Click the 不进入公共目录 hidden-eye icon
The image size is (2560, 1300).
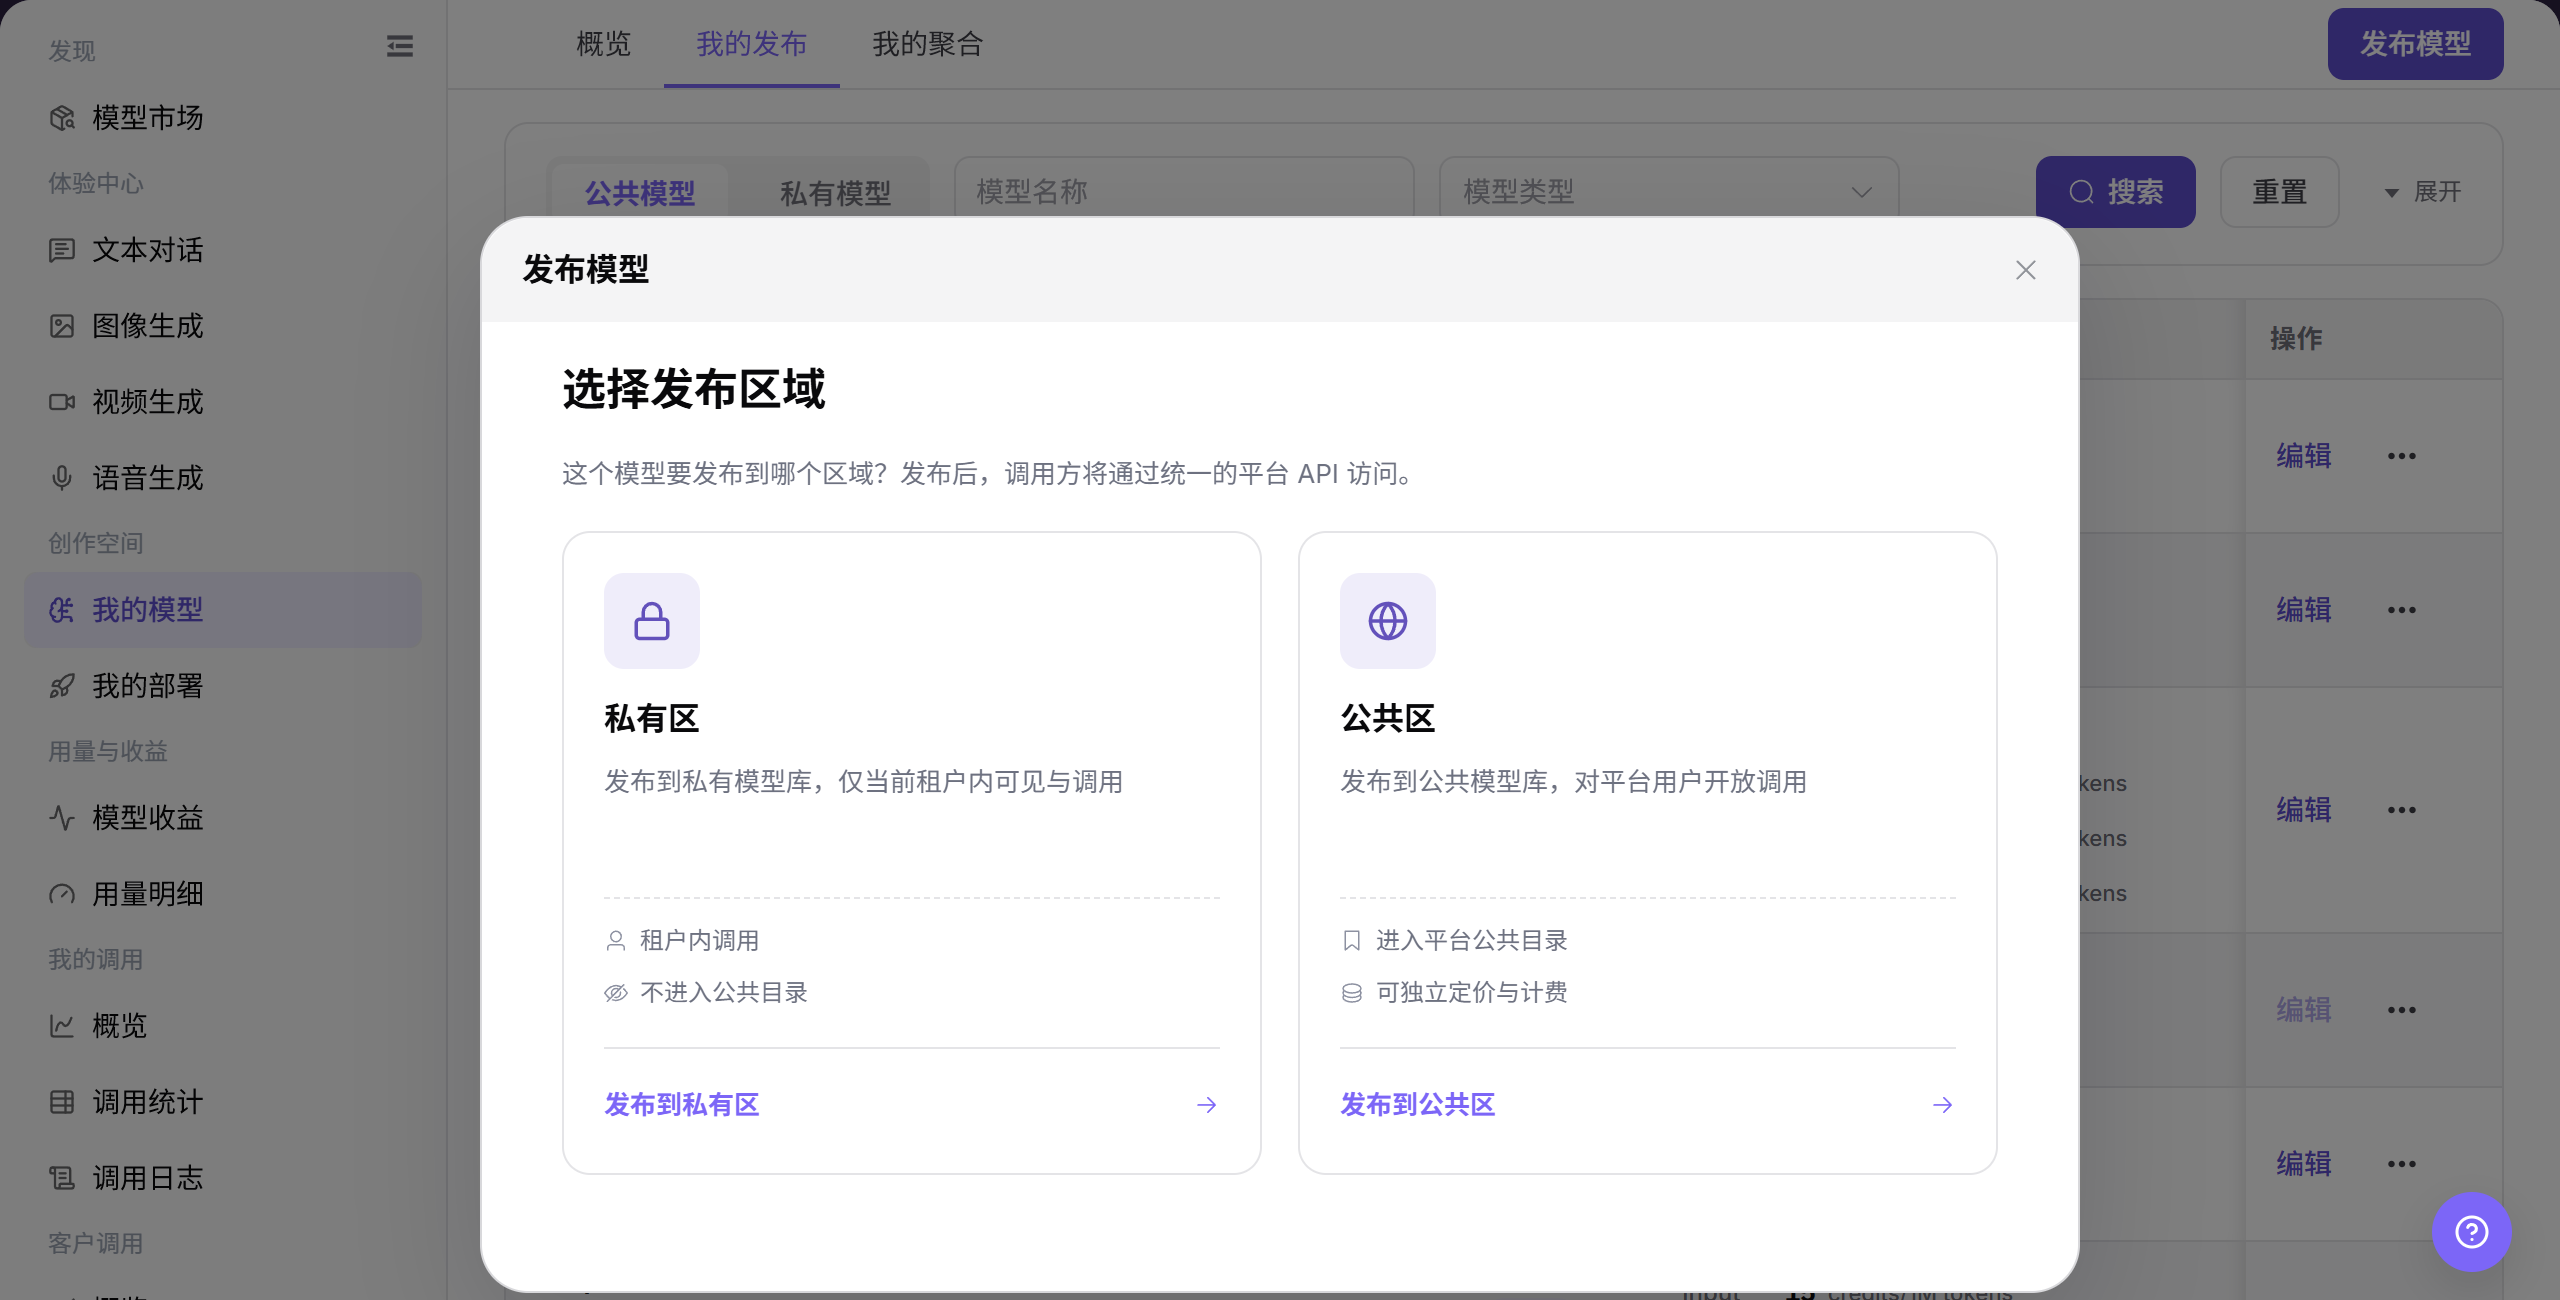pyautogui.click(x=616, y=993)
